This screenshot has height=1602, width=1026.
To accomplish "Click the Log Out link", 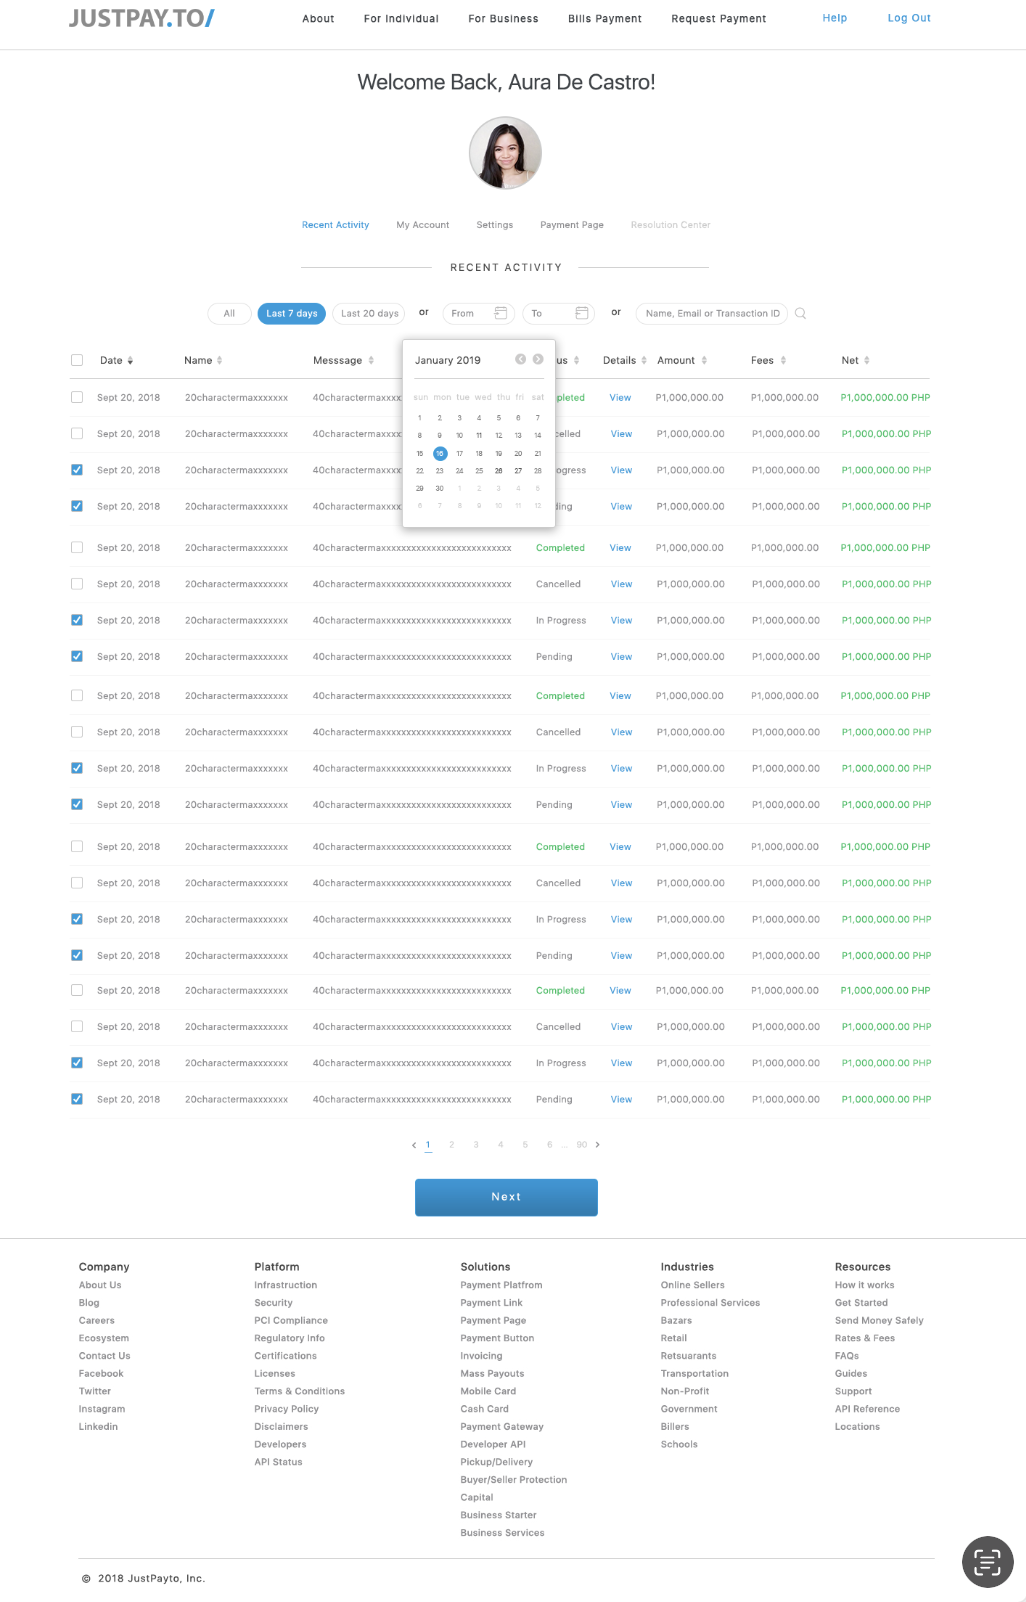I will coord(909,18).
